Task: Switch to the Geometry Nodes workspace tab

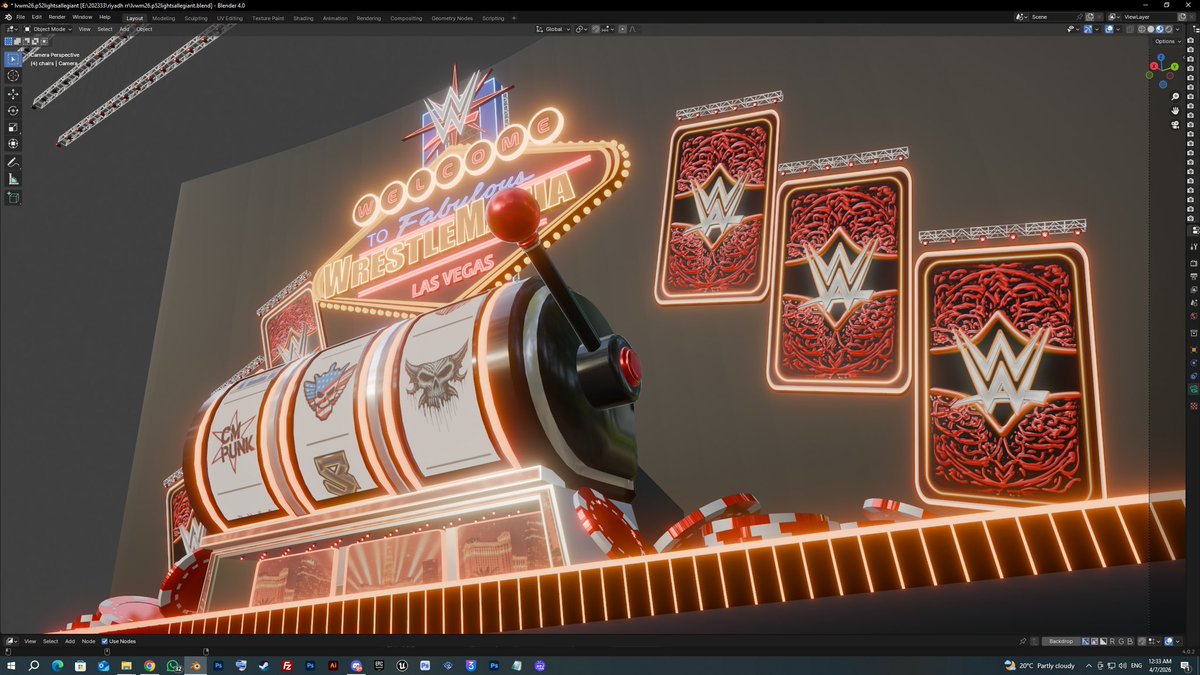Action: 452,18
